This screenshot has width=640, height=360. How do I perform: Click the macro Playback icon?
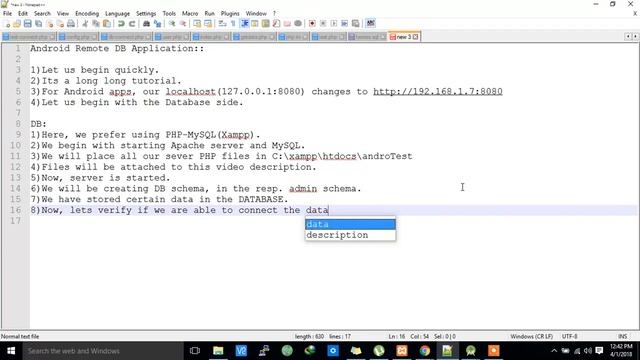click(x=334, y=24)
